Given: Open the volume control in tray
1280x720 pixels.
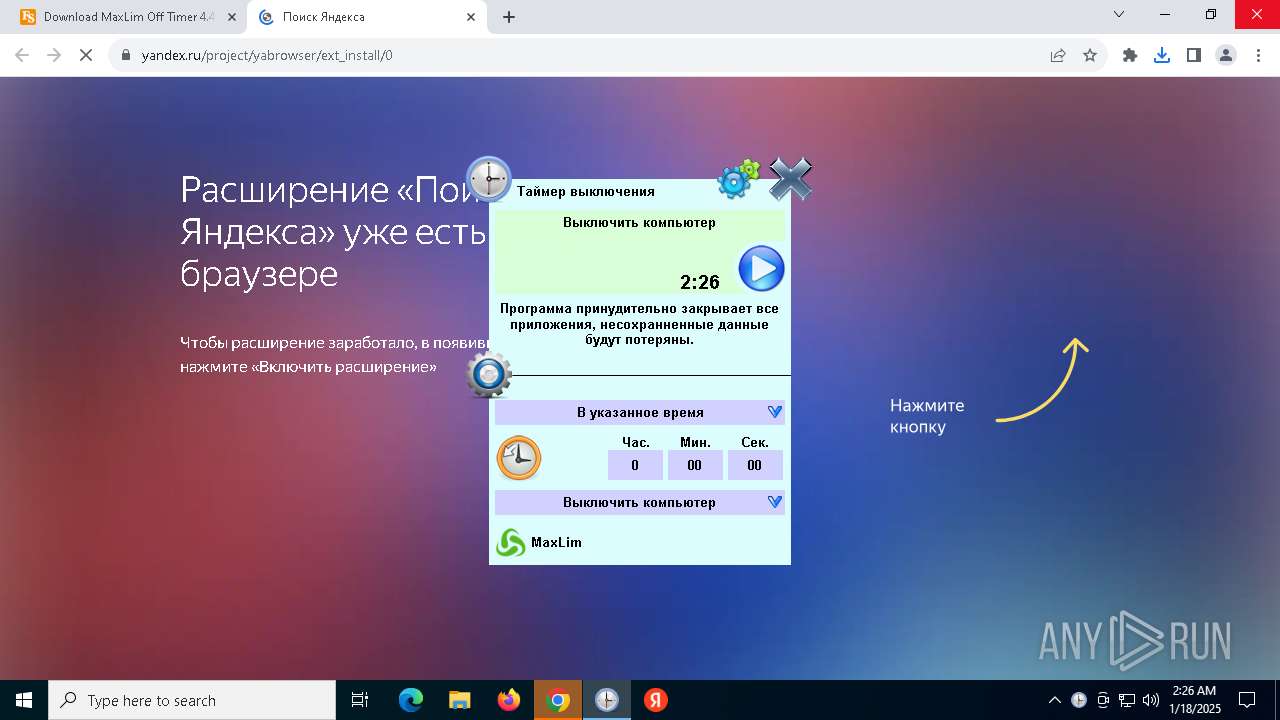Looking at the screenshot, I should click(1151, 700).
